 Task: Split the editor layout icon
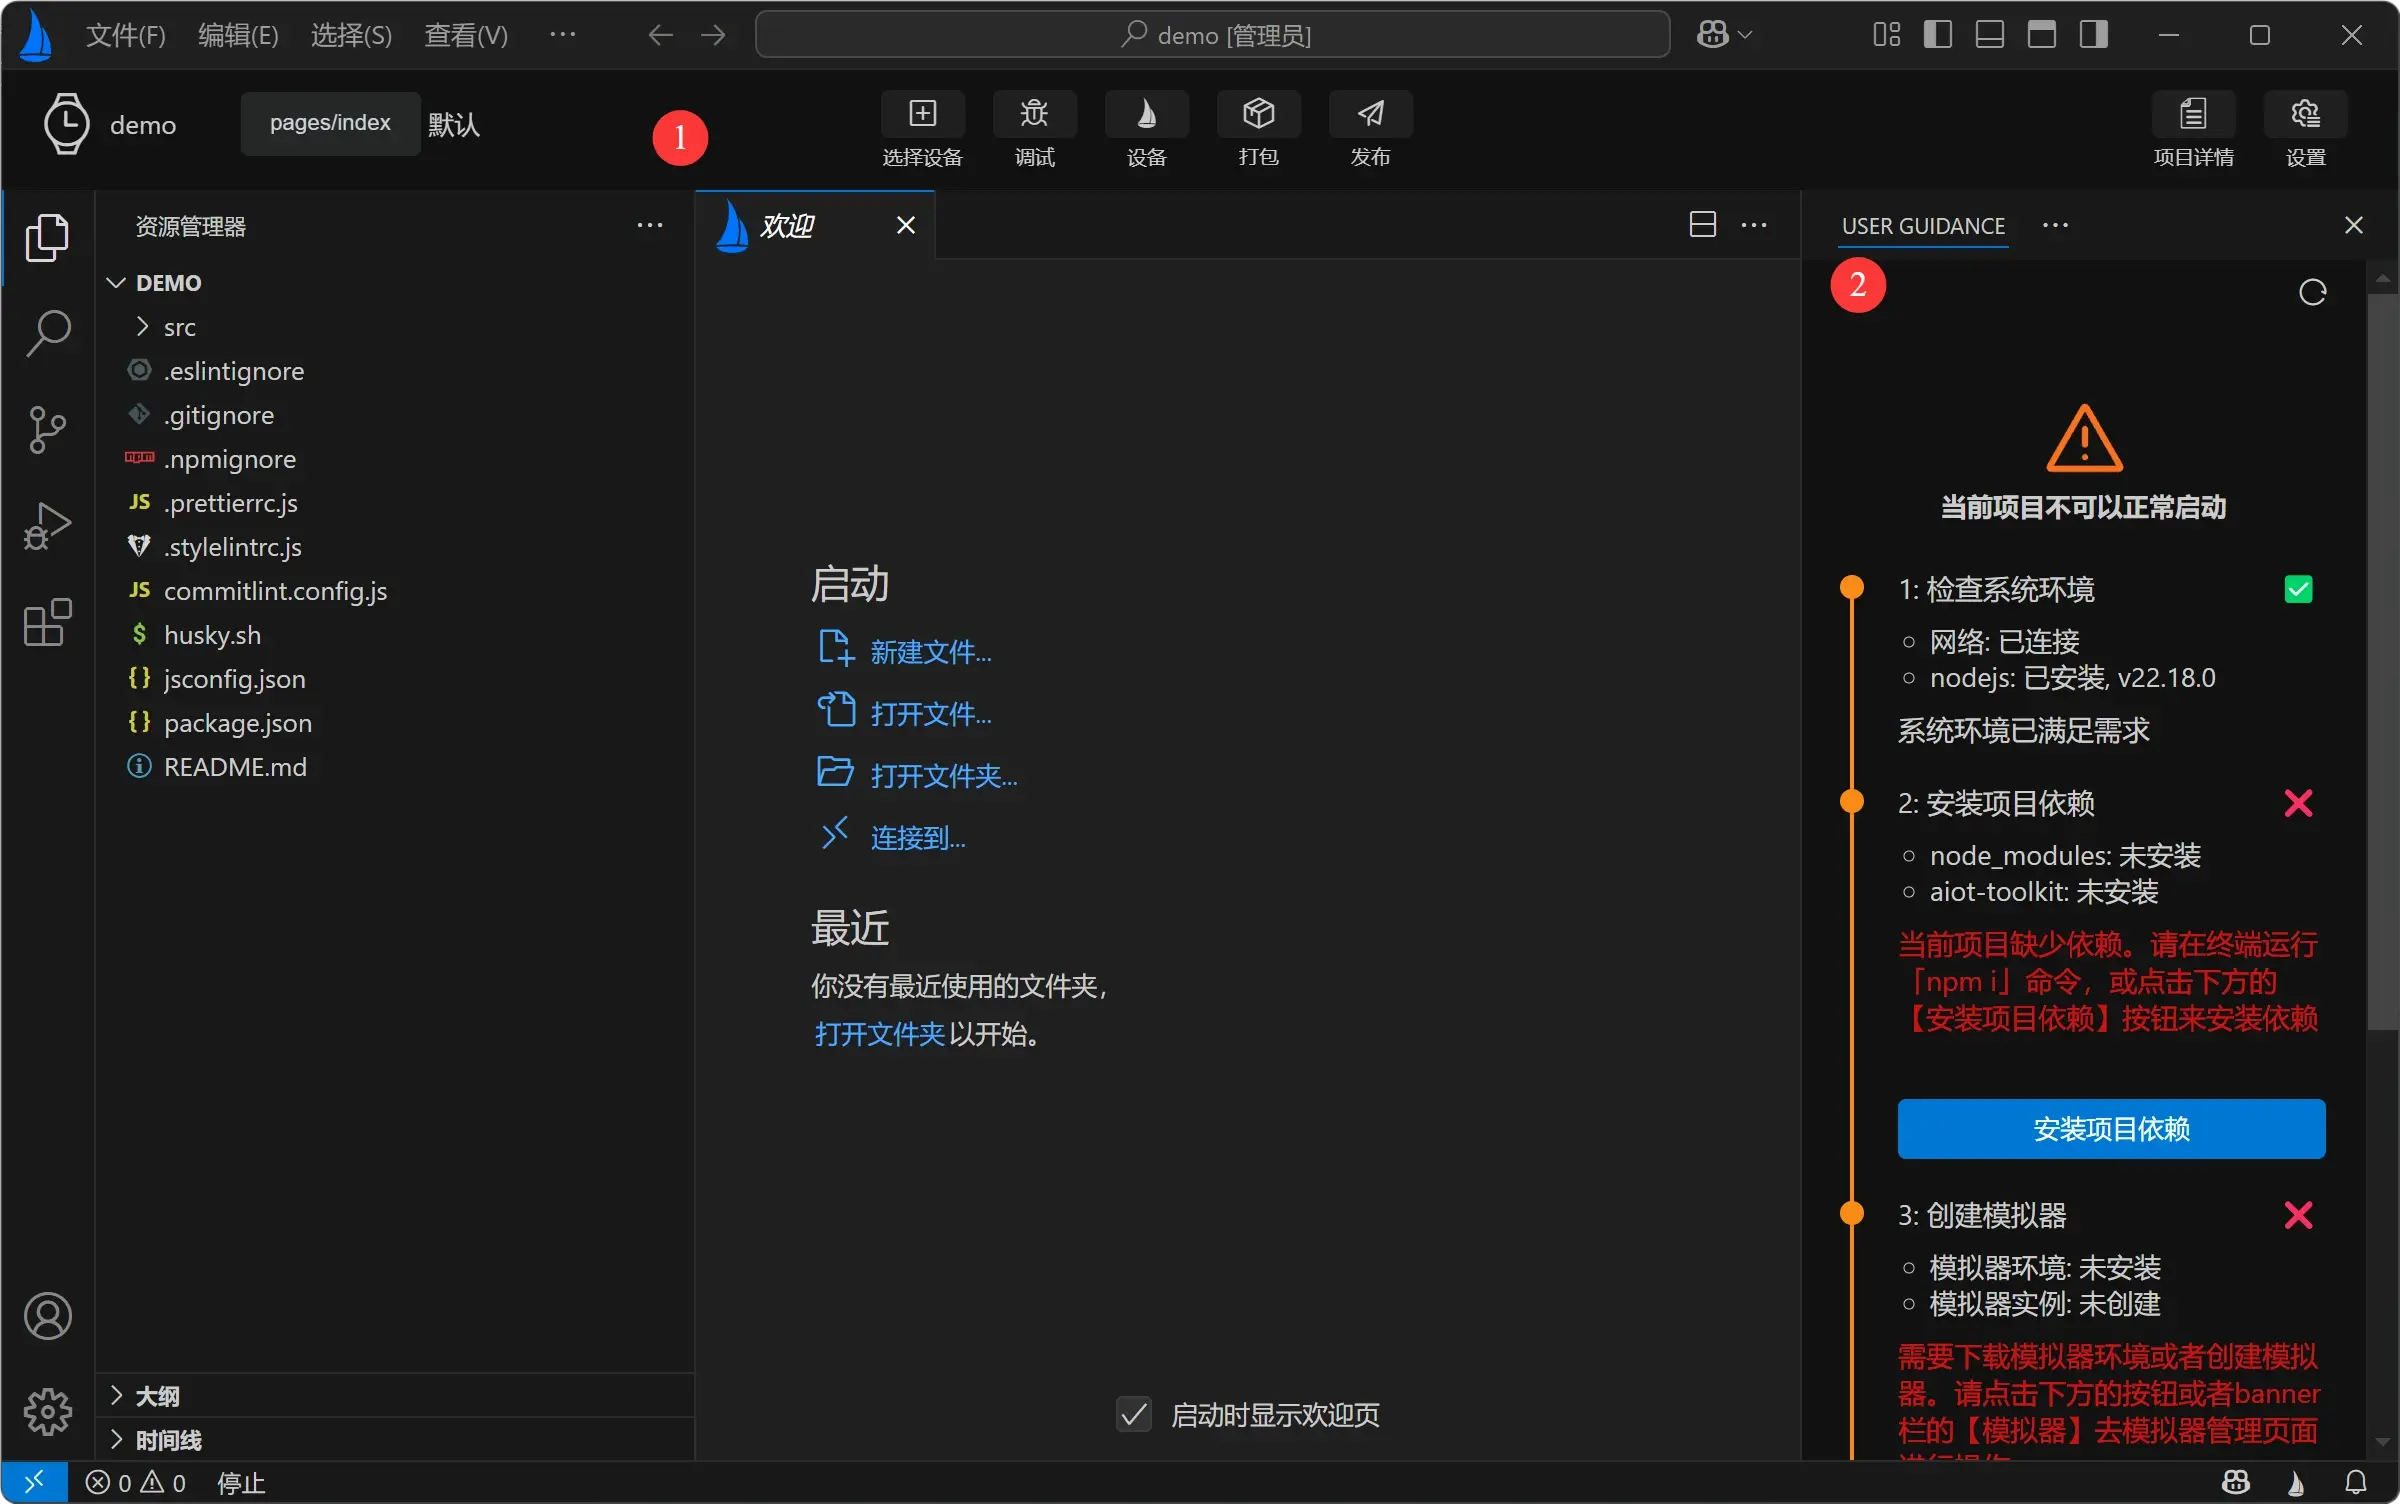coord(1702,225)
